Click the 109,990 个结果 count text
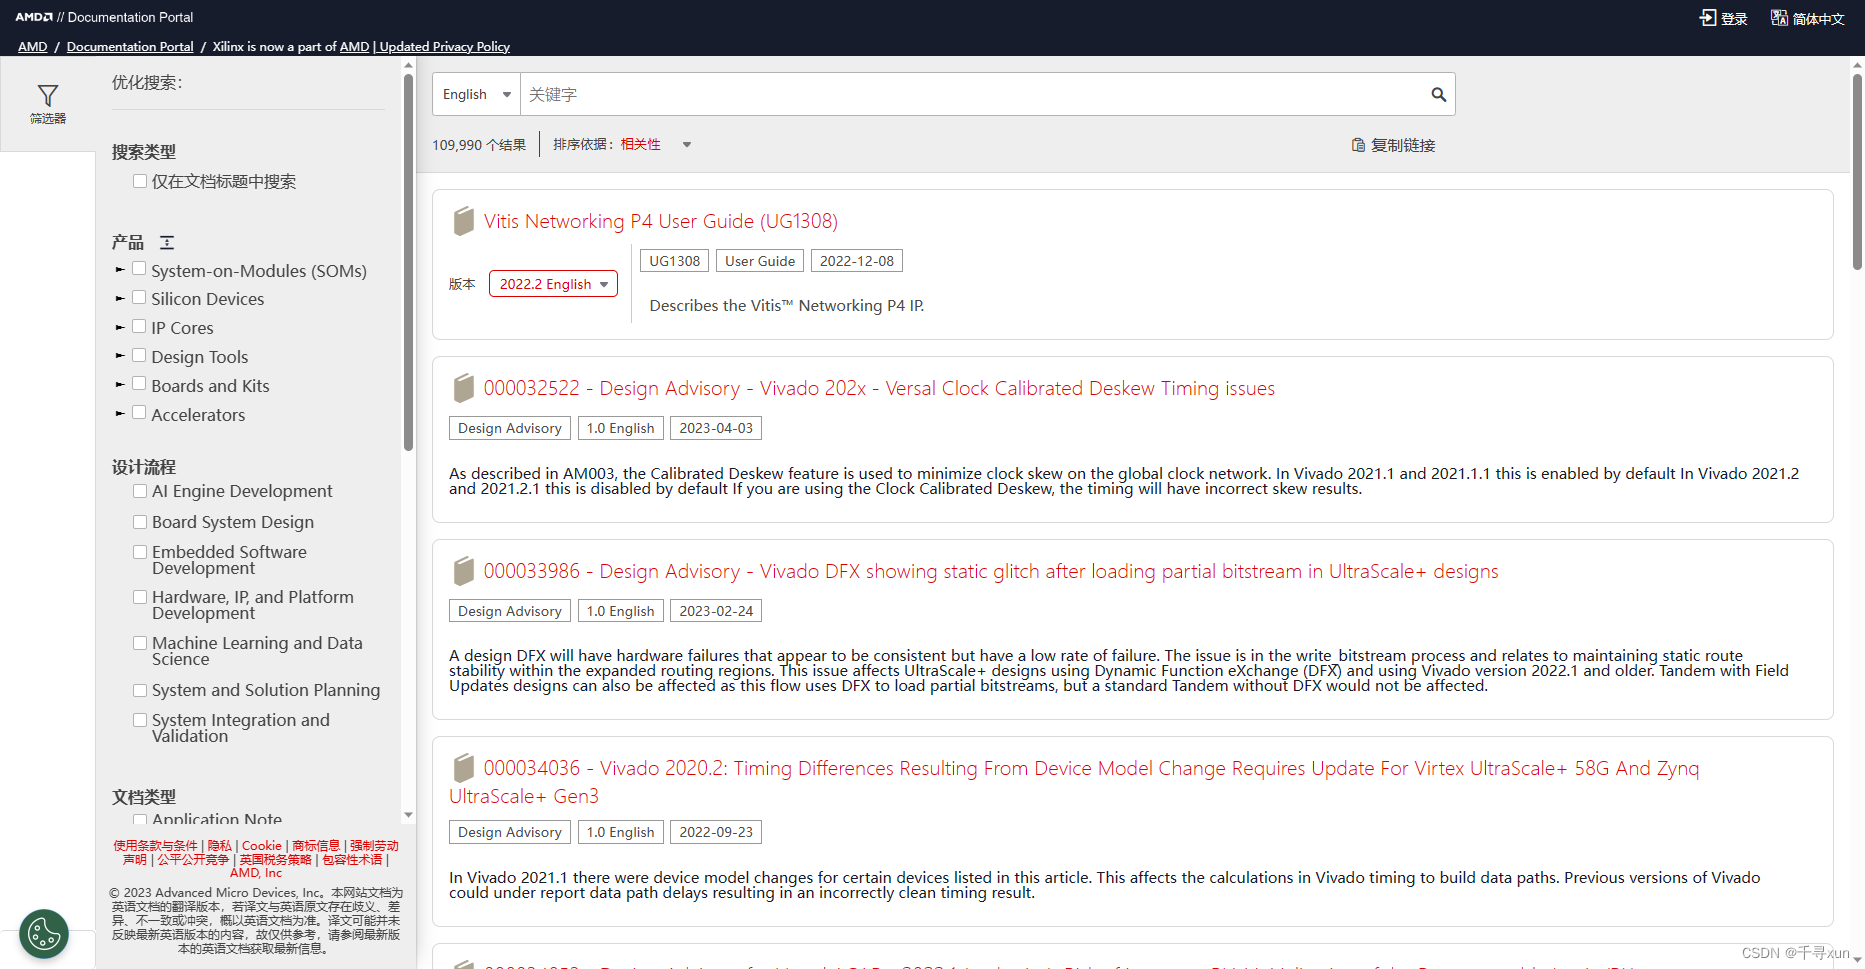The height and width of the screenshot is (969, 1865). pos(479,145)
